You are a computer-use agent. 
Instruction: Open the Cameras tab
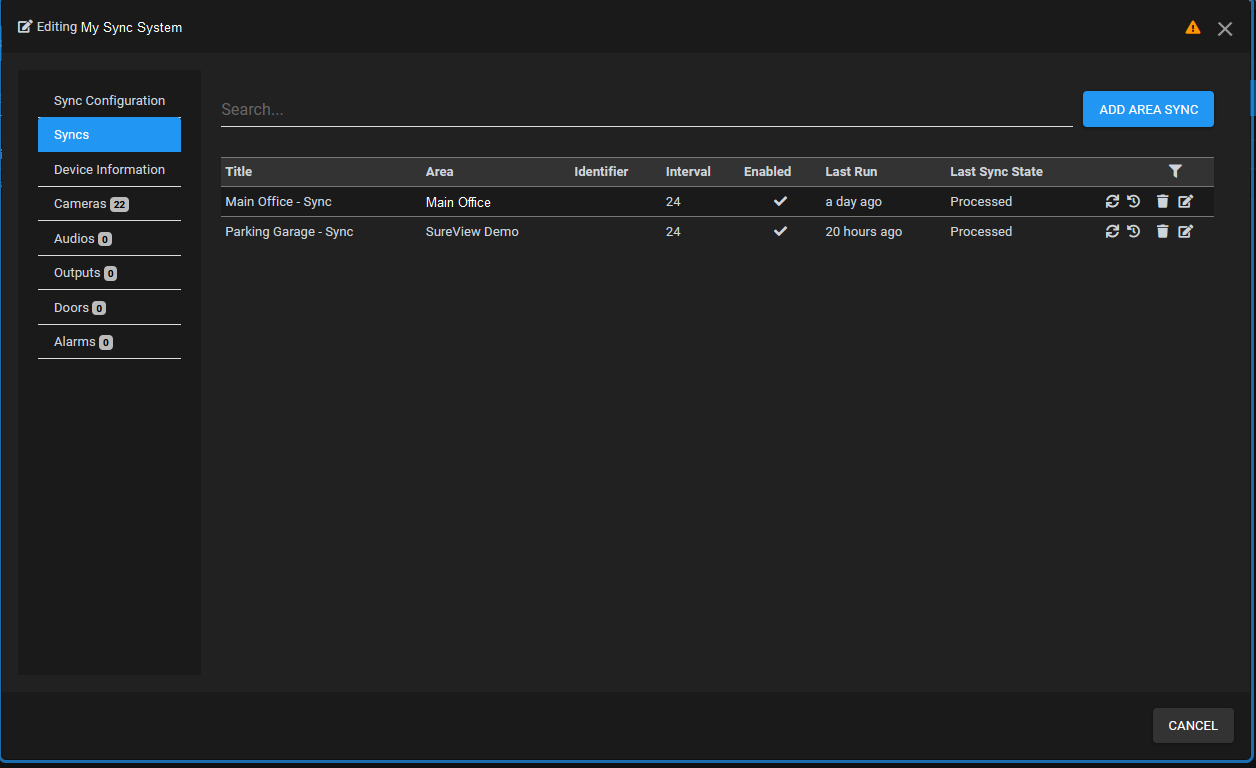tap(109, 204)
